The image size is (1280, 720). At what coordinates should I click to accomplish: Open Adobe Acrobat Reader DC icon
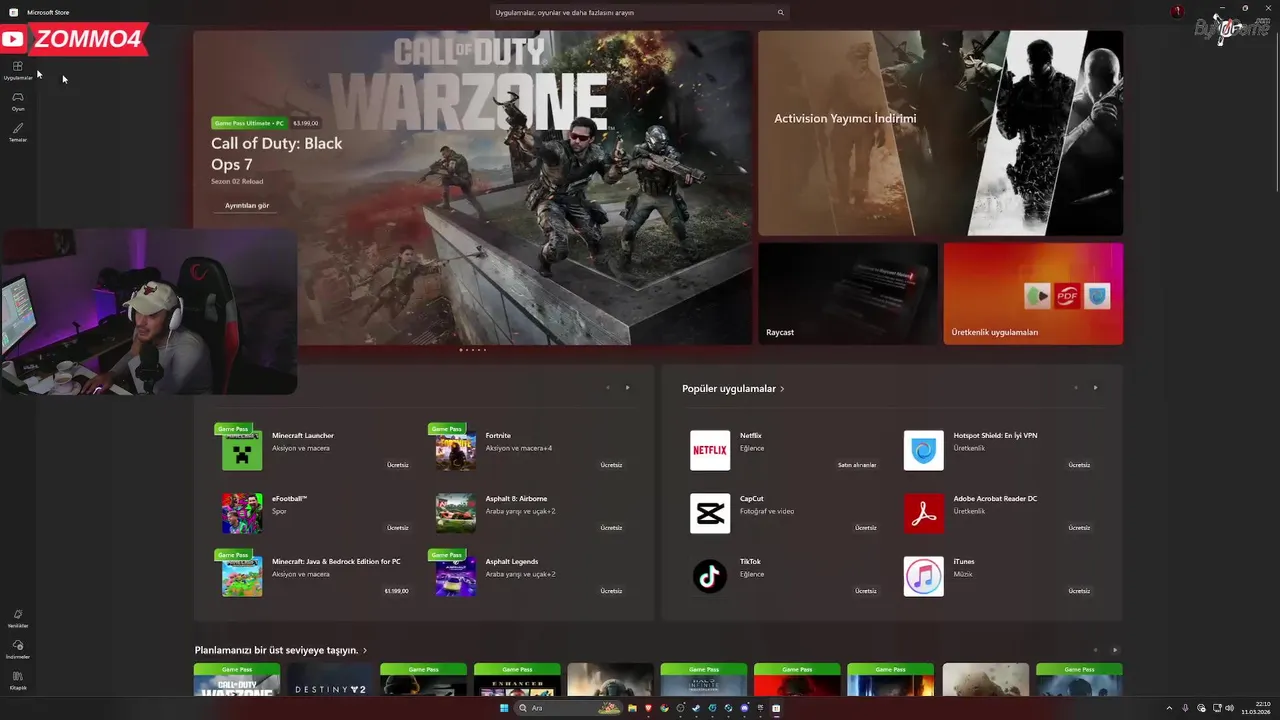924,513
